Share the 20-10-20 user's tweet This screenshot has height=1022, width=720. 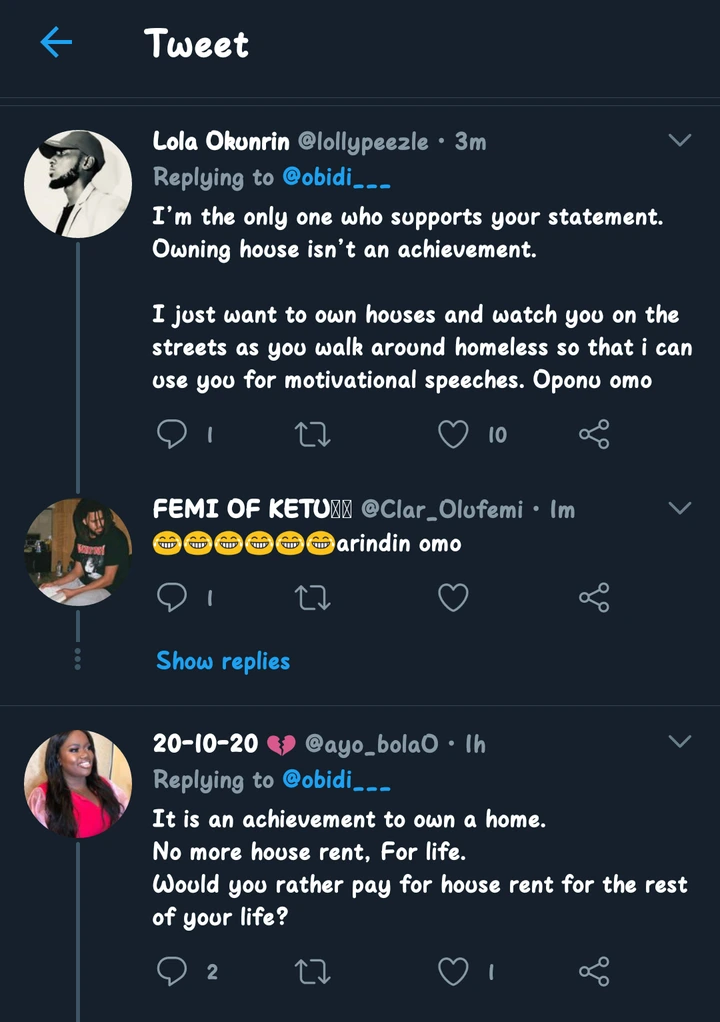[x=594, y=970]
